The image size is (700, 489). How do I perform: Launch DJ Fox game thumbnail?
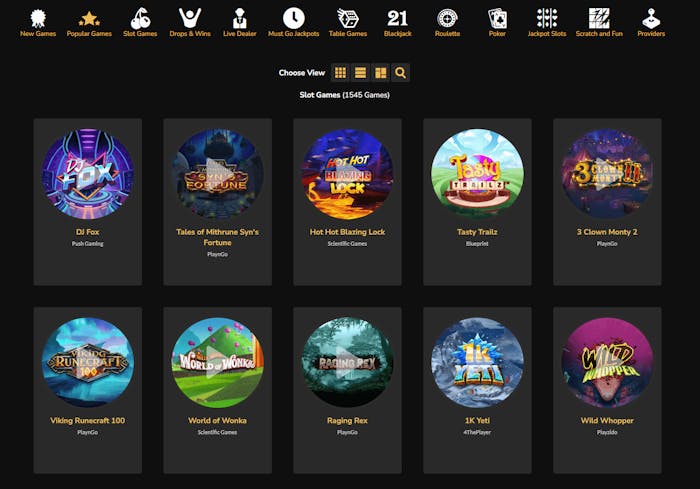point(88,174)
